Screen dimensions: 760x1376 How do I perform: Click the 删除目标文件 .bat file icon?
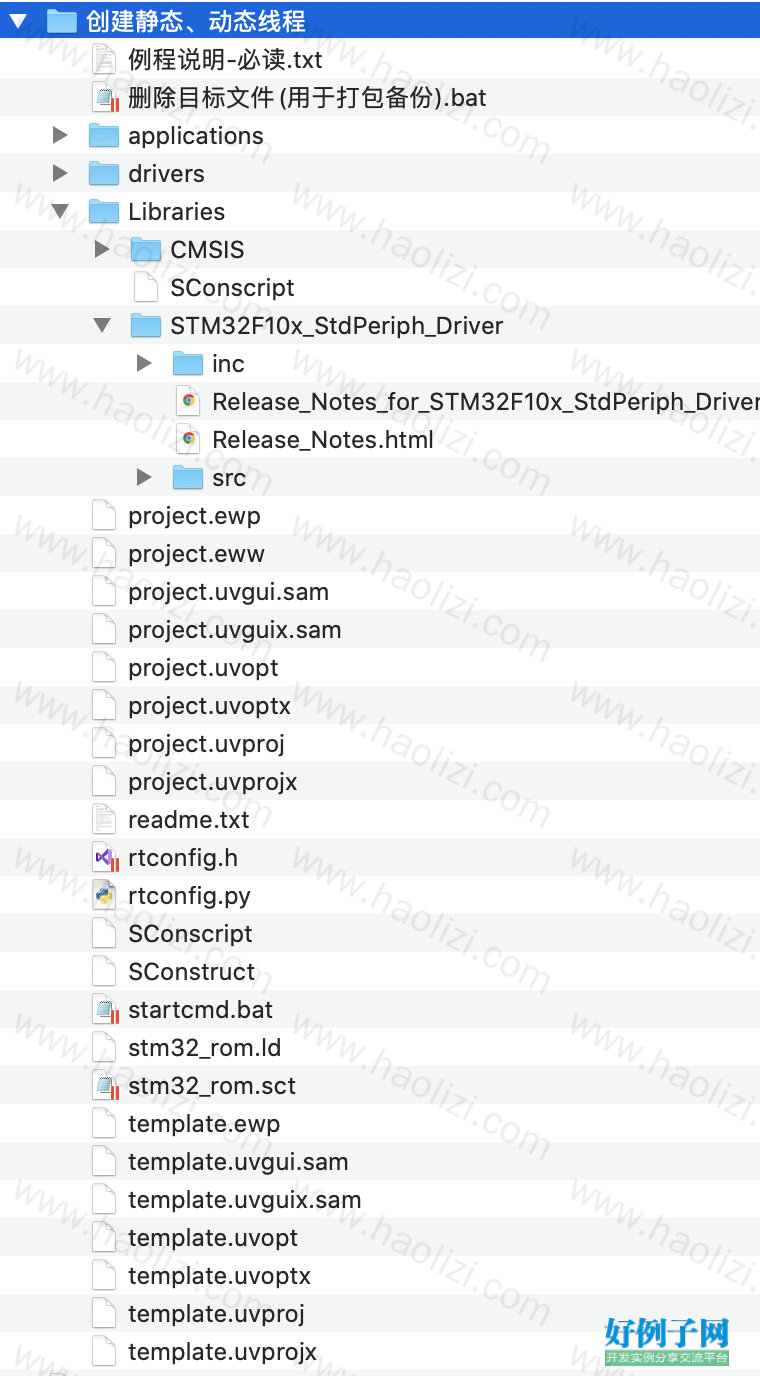[105, 97]
